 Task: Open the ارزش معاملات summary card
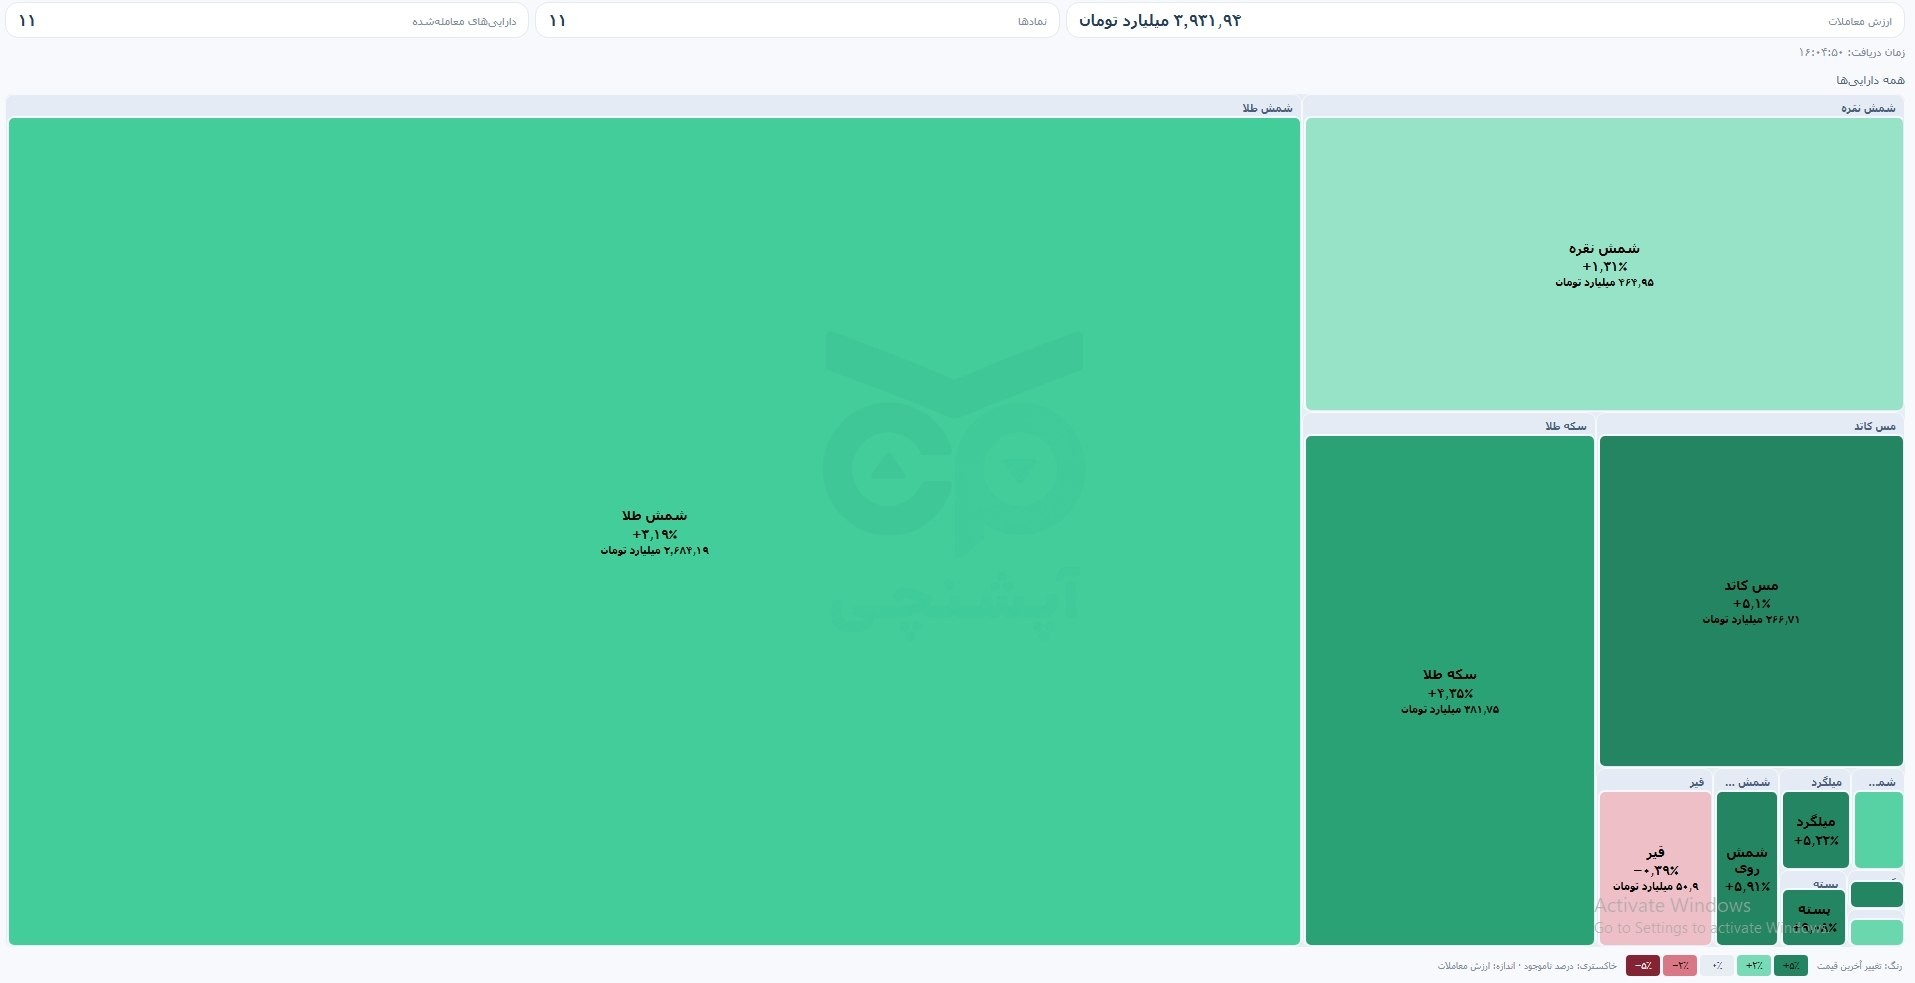(x=1485, y=21)
